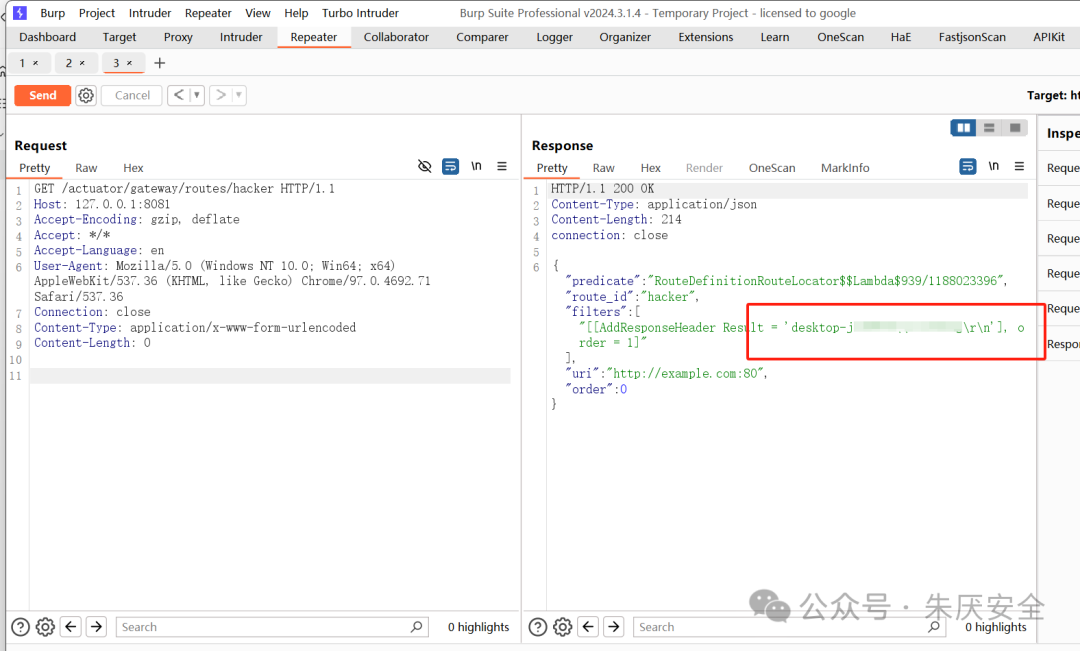Open history dropdown beside forward arrow
This screenshot has width=1080, height=651.
click(x=239, y=95)
